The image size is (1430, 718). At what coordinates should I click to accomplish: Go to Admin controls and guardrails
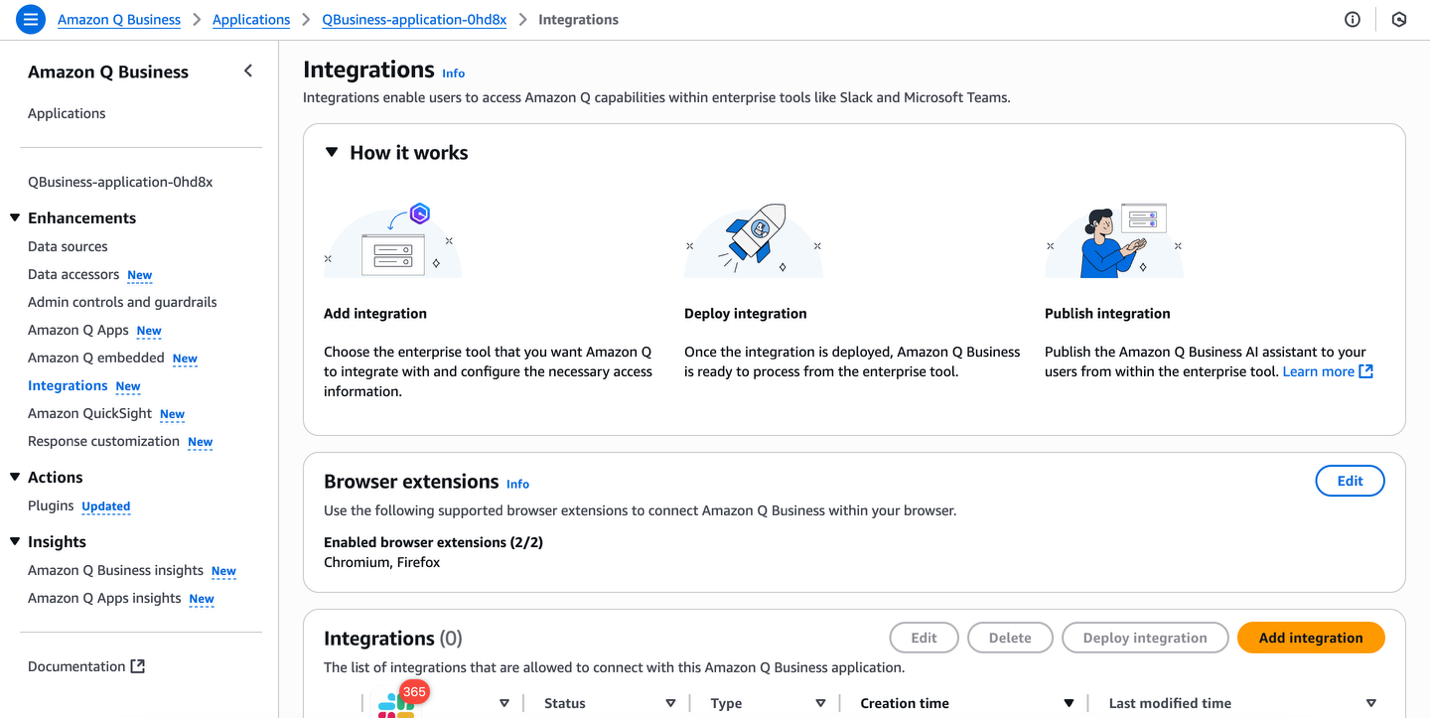pyautogui.click(x=122, y=302)
